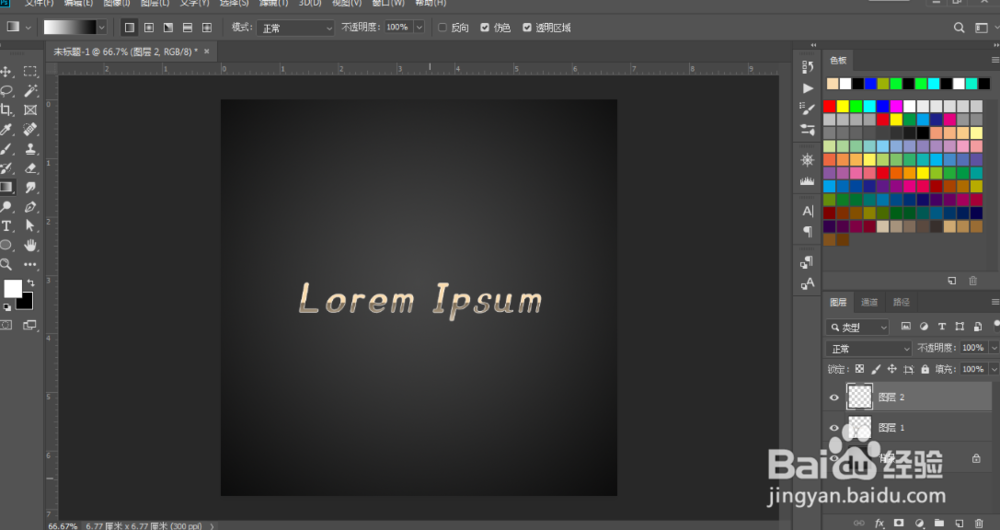This screenshot has width=1000, height=530.
Task: Uncheck the 仿色 (Dither) checkbox
Action: 485,27
